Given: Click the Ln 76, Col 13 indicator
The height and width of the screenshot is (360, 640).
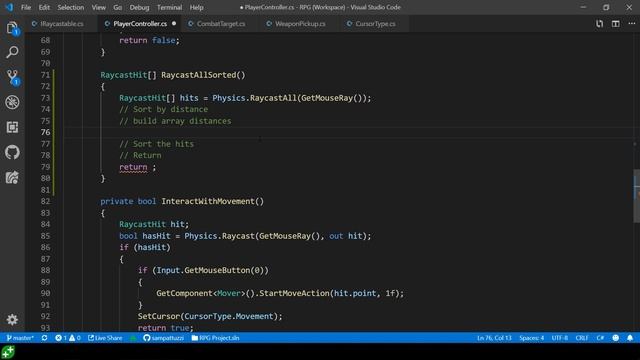Looking at the screenshot, I should pyautogui.click(x=494, y=338).
